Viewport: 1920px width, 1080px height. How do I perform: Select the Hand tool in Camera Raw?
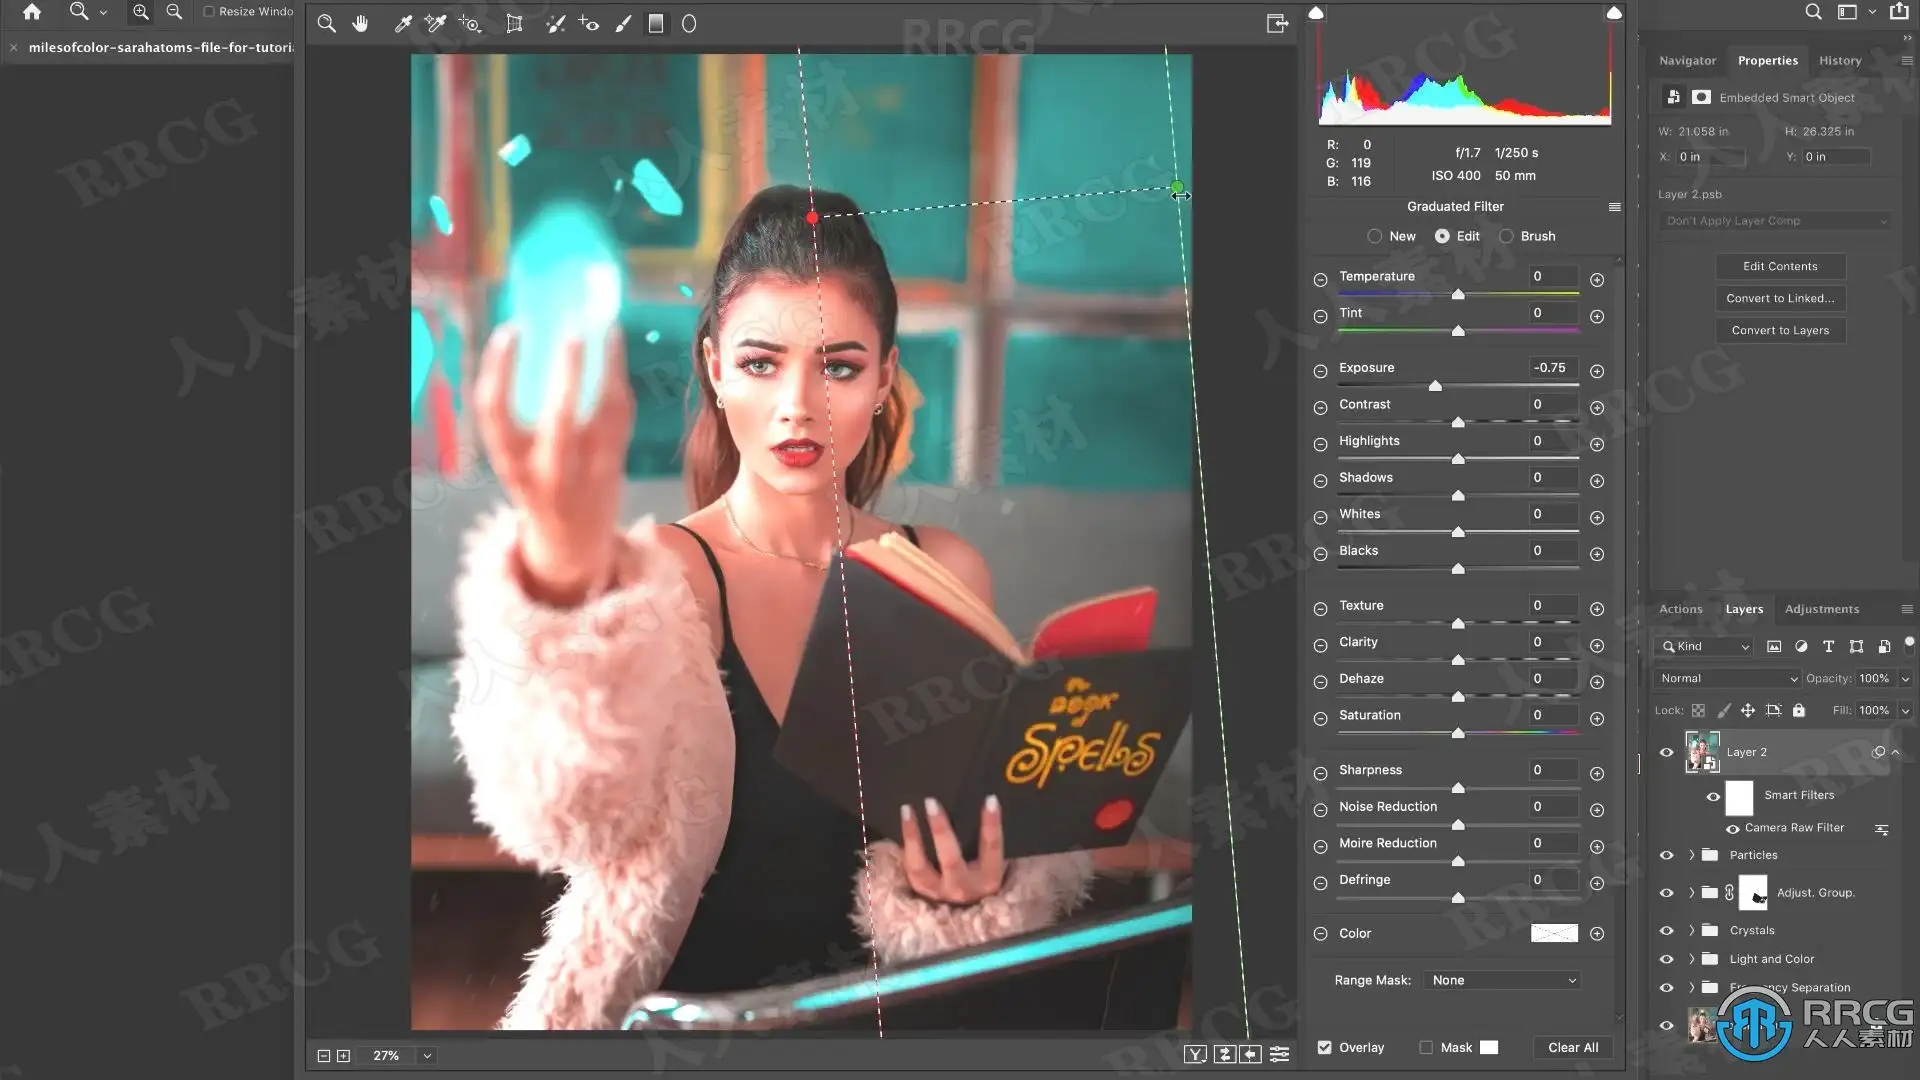[x=360, y=24]
